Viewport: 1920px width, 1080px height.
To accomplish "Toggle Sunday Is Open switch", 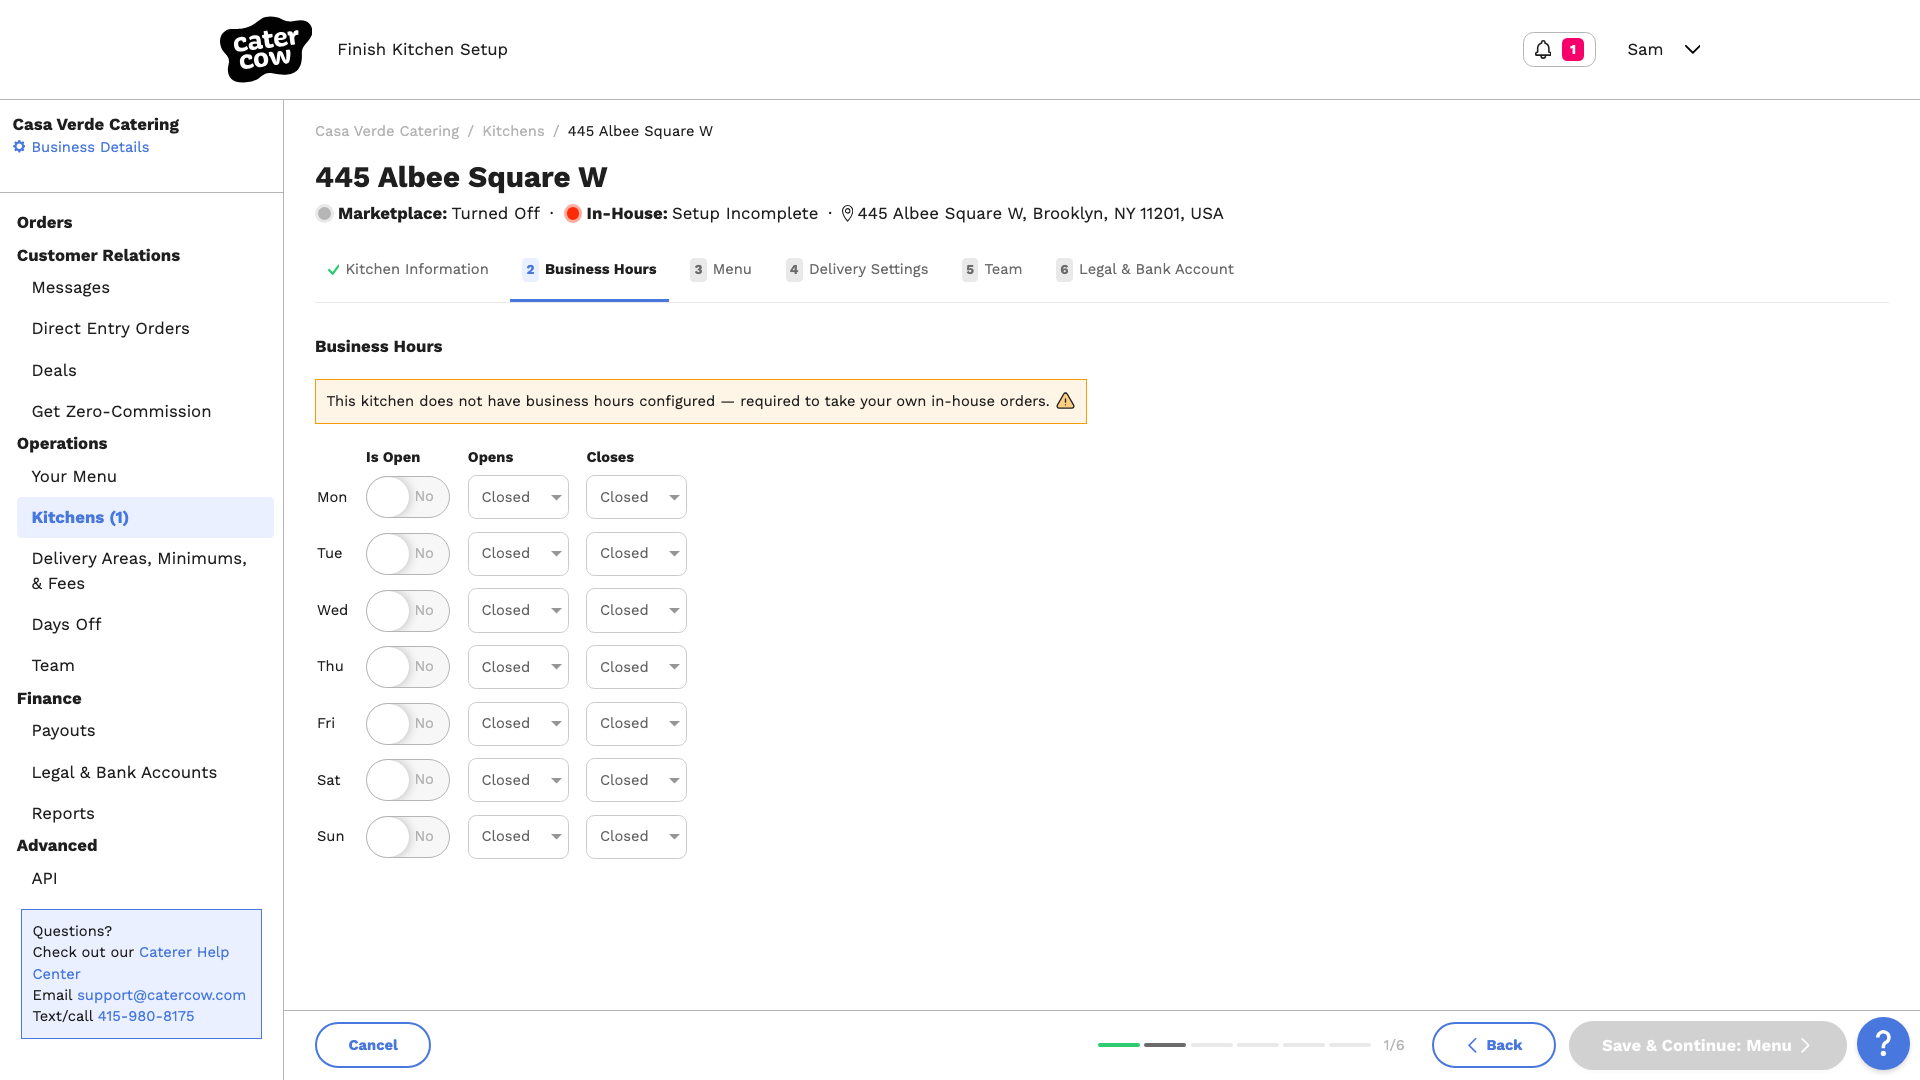I will pos(407,837).
